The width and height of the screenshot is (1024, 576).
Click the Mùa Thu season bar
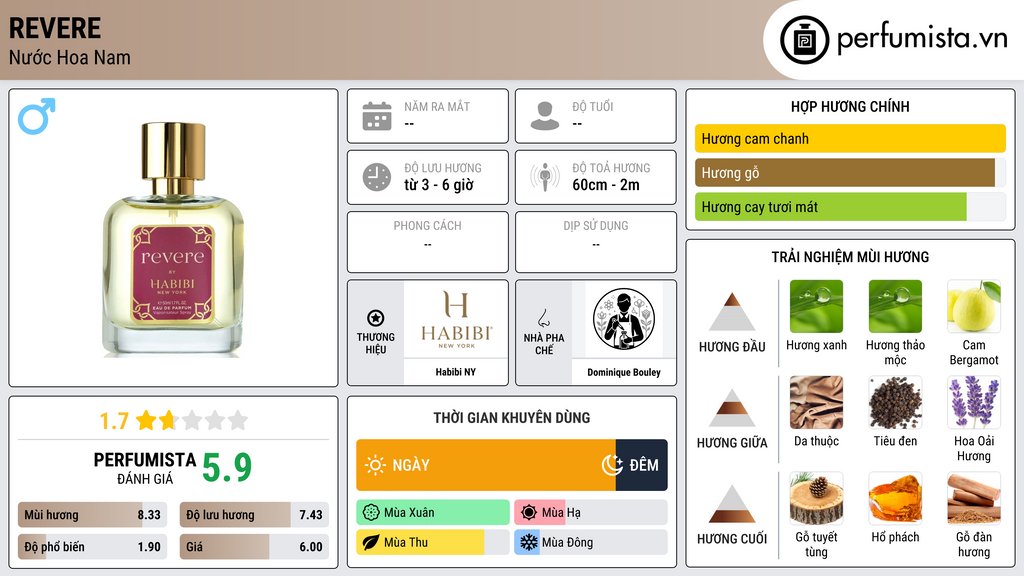[433, 542]
